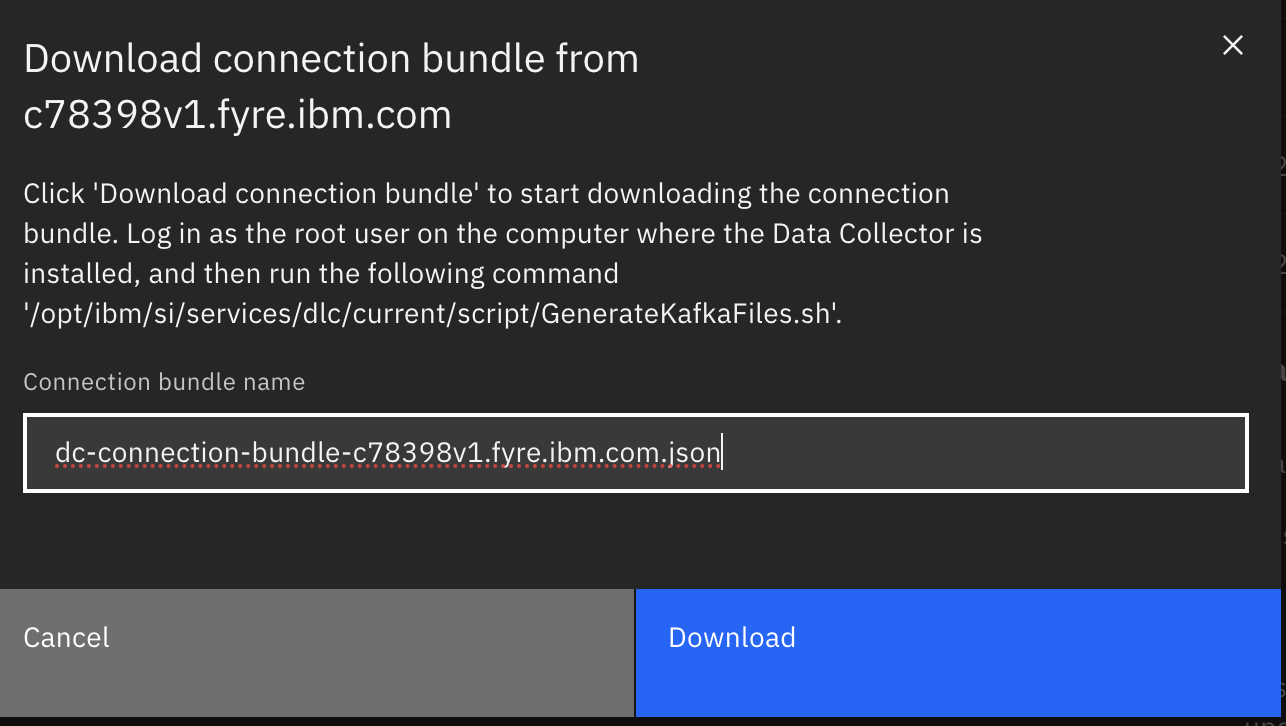This screenshot has width=1286, height=726.
Task: Click the word 'Download' in dialog heading
Action: tap(112, 59)
